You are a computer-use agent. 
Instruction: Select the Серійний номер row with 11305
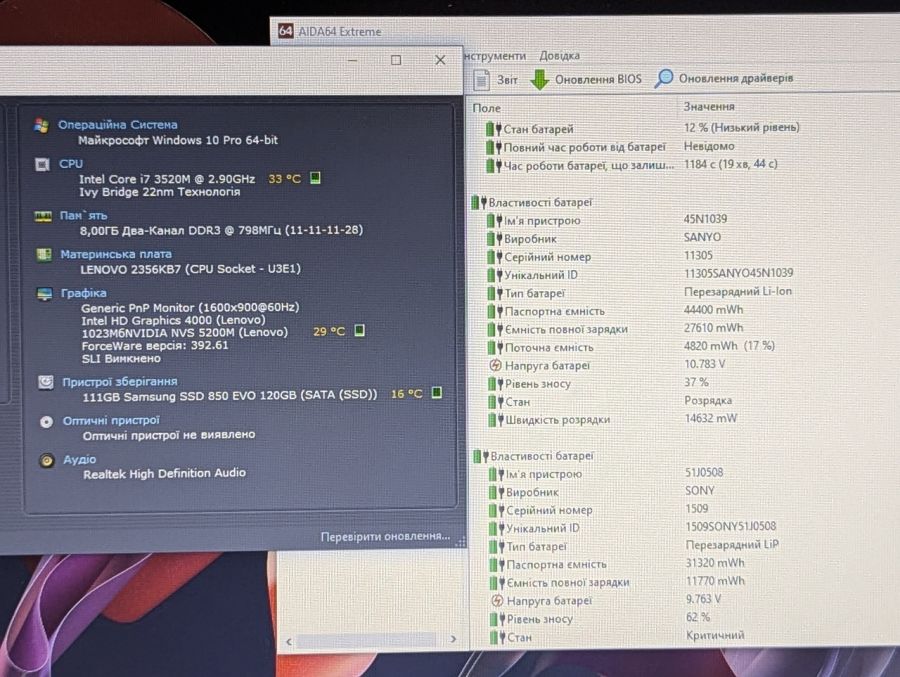click(600, 256)
